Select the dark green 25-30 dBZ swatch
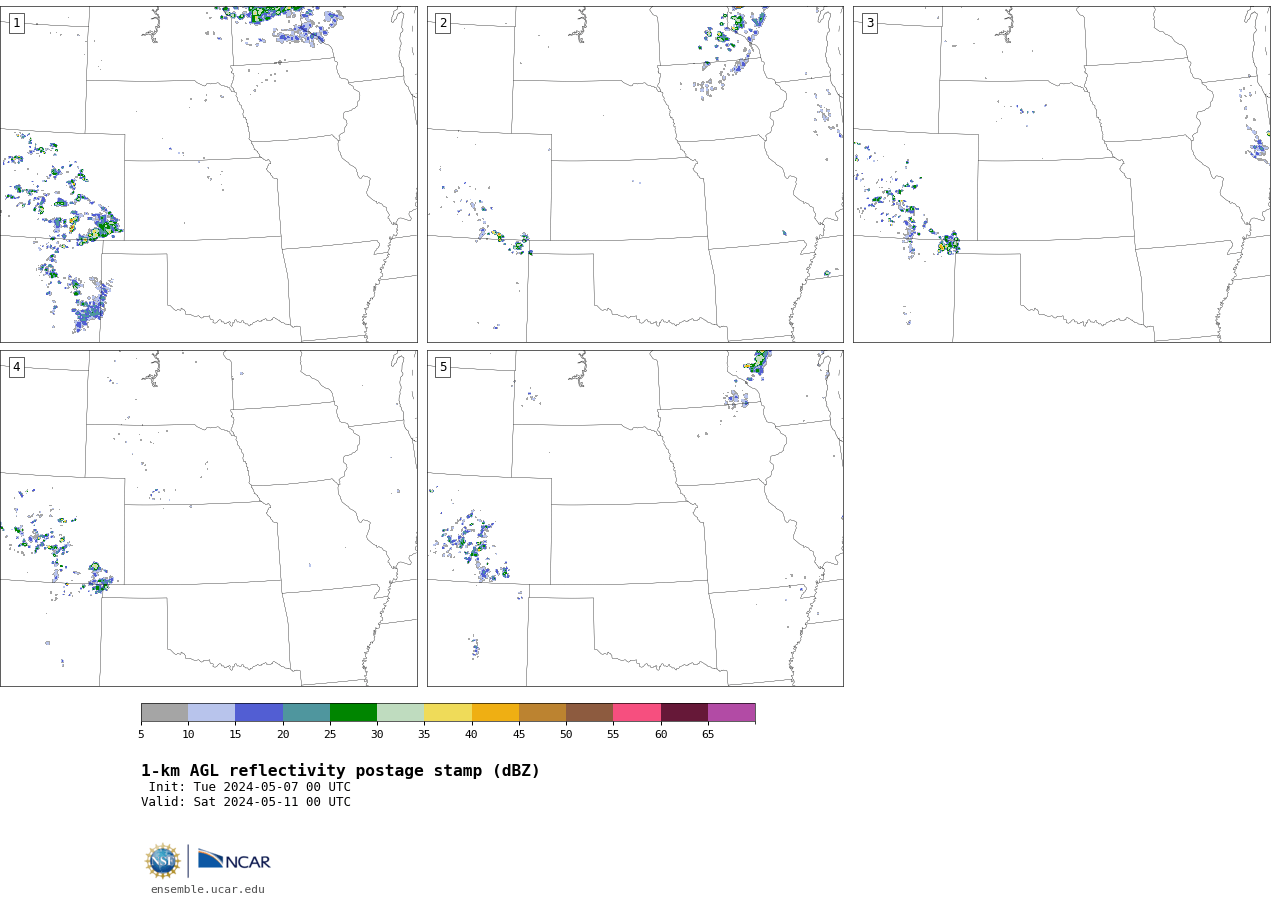 coord(353,712)
